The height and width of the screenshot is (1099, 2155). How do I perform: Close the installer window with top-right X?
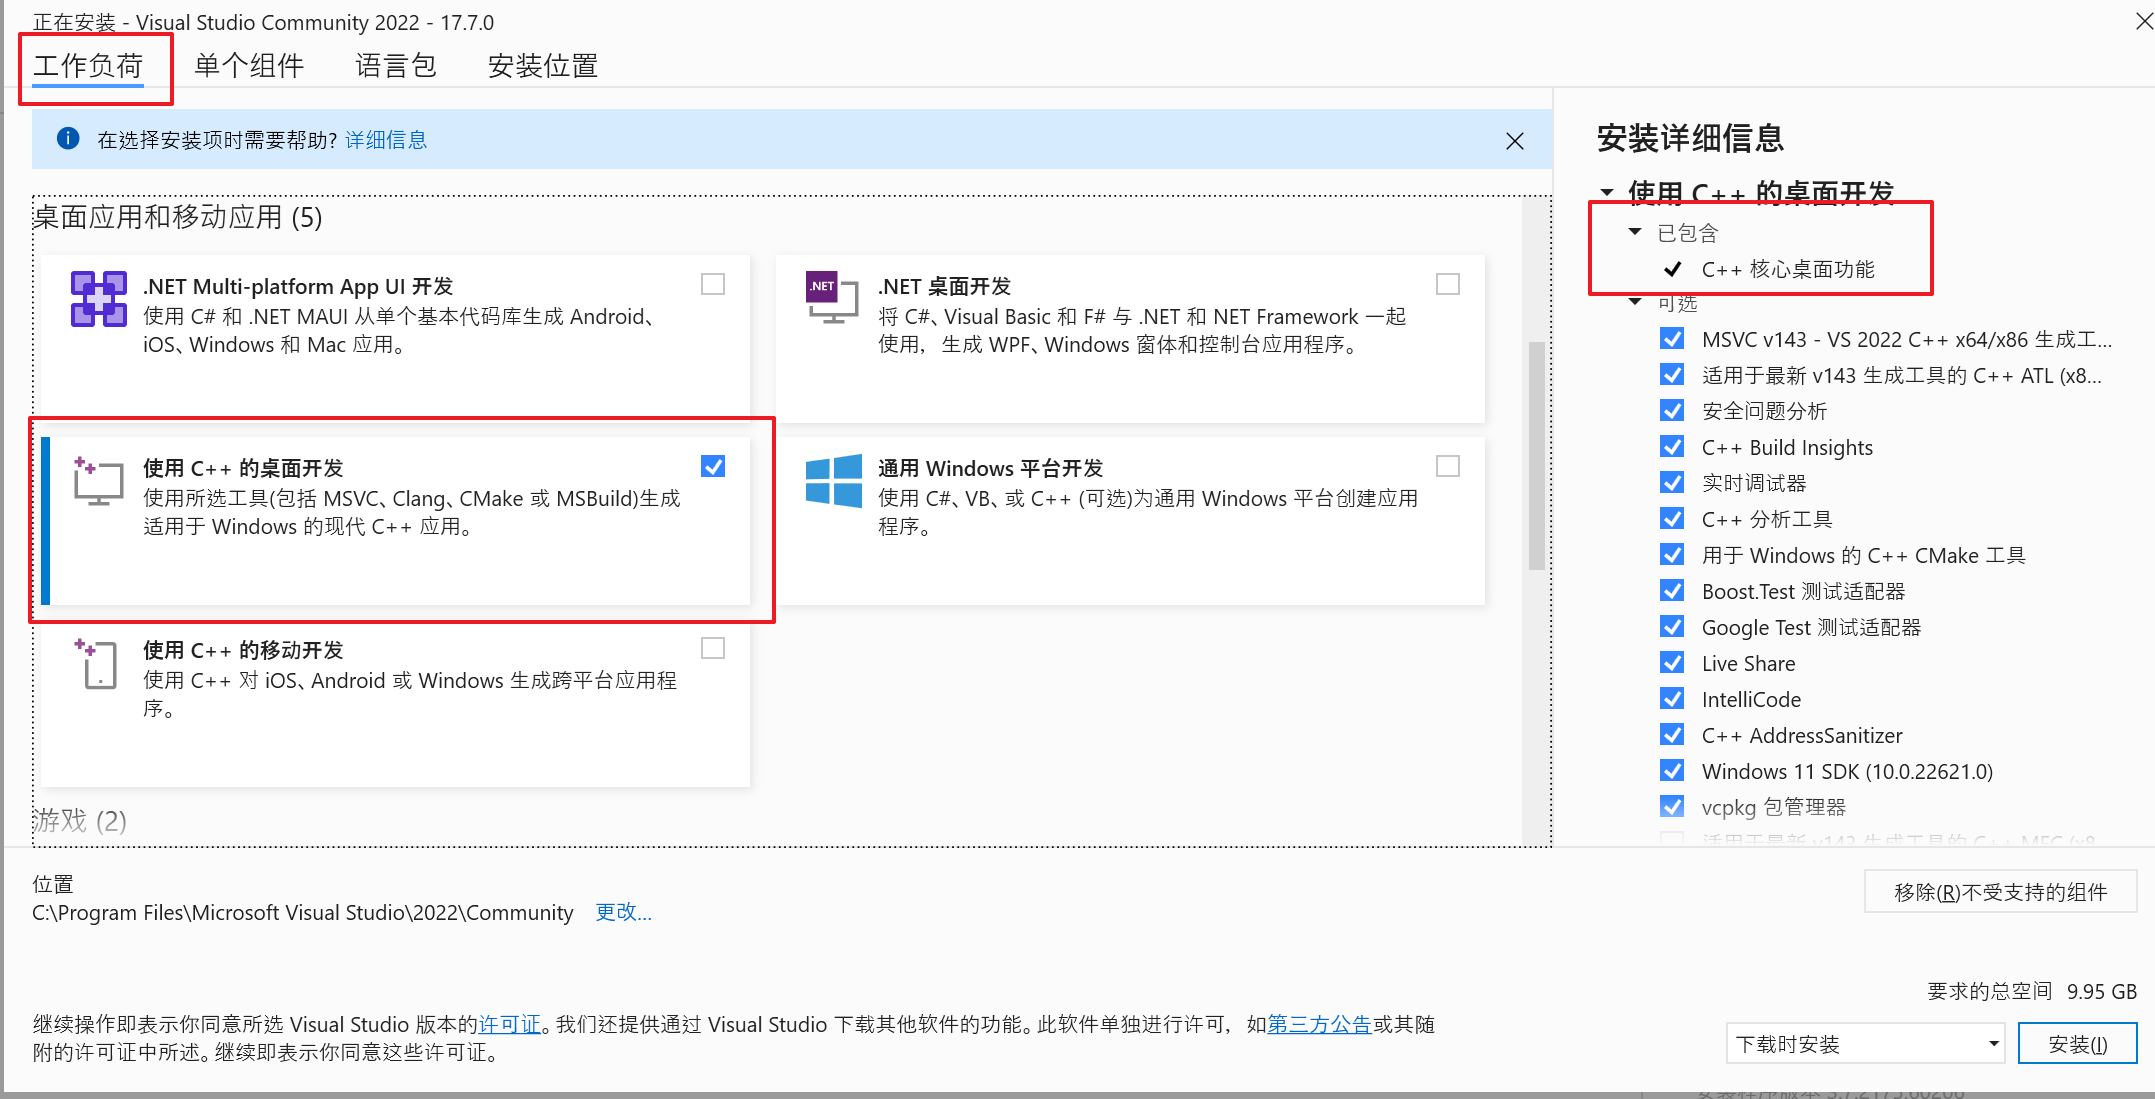point(2144,20)
